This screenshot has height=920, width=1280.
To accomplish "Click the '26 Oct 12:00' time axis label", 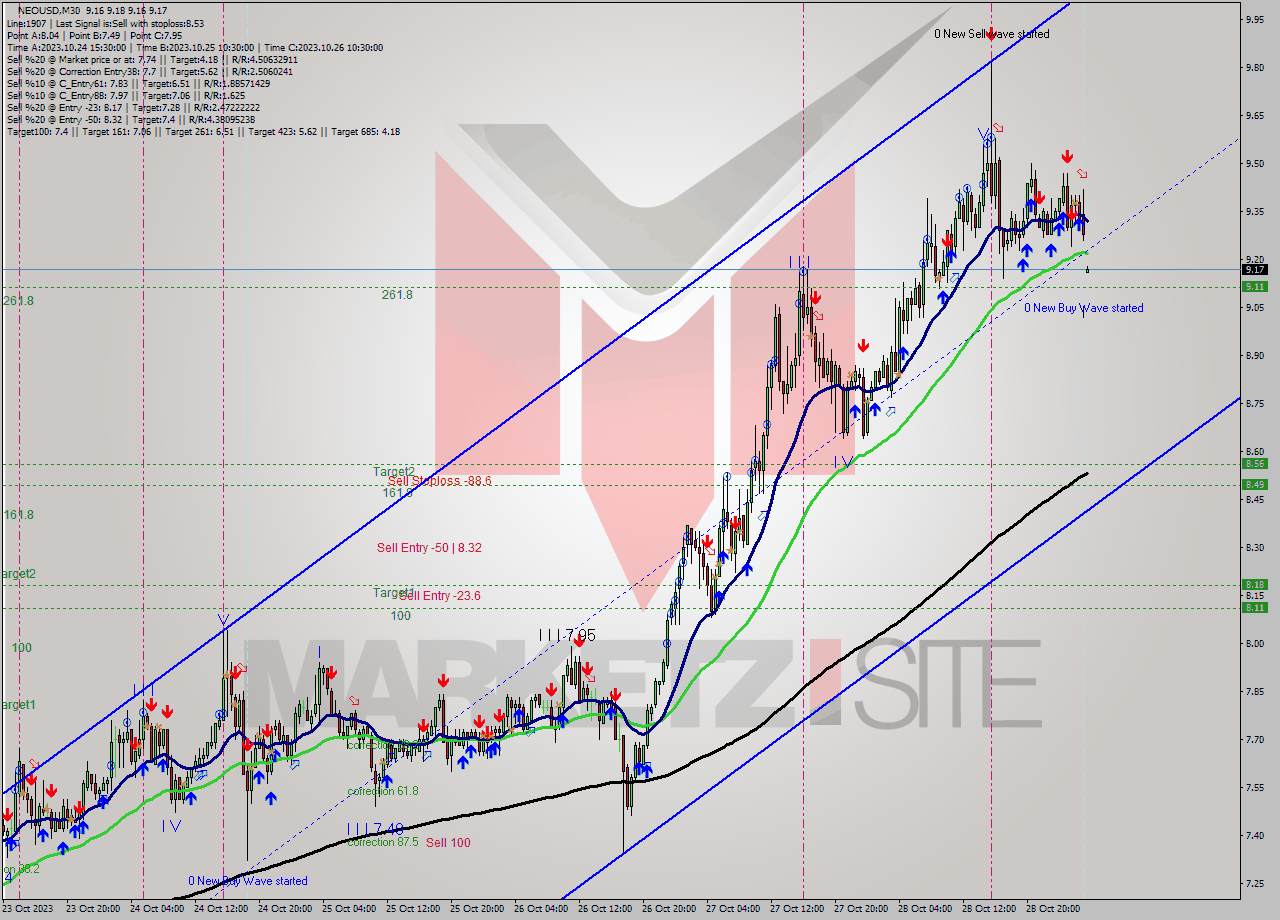I will pyautogui.click(x=605, y=909).
